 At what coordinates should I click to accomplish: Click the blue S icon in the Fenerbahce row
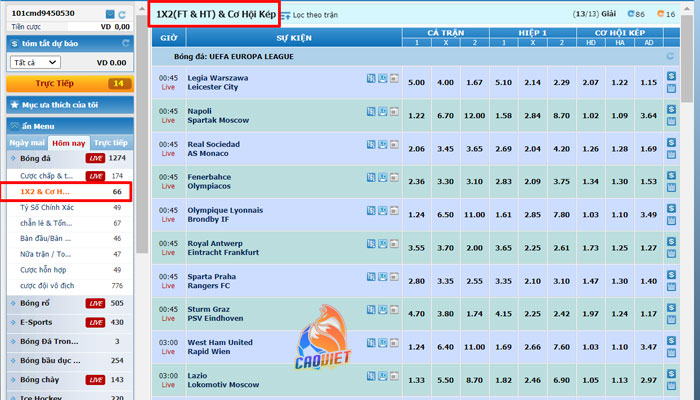coord(671,175)
